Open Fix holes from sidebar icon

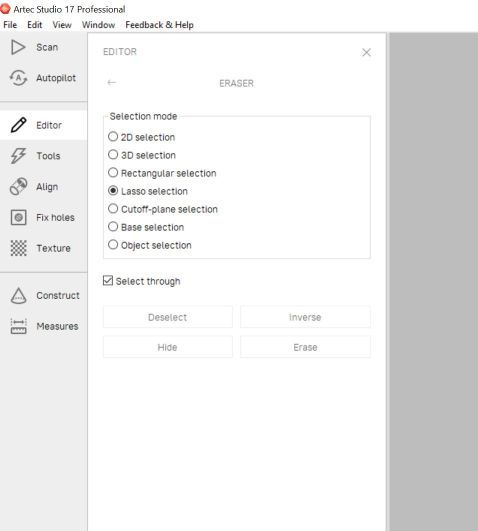pyautogui.click(x=18, y=217)
